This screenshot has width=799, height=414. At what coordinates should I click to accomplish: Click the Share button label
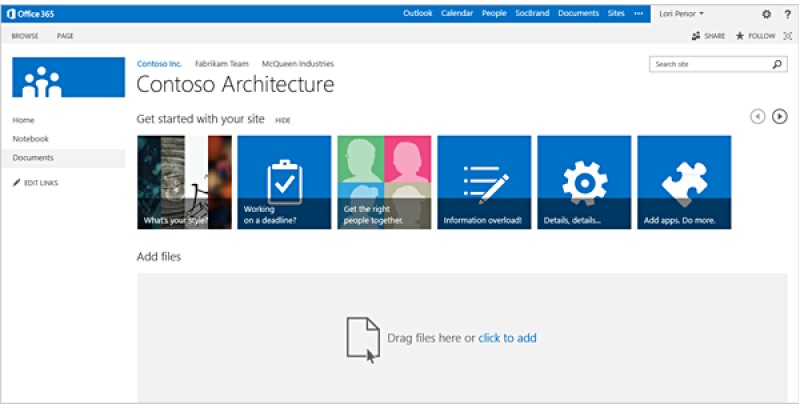tap(714, 36)
